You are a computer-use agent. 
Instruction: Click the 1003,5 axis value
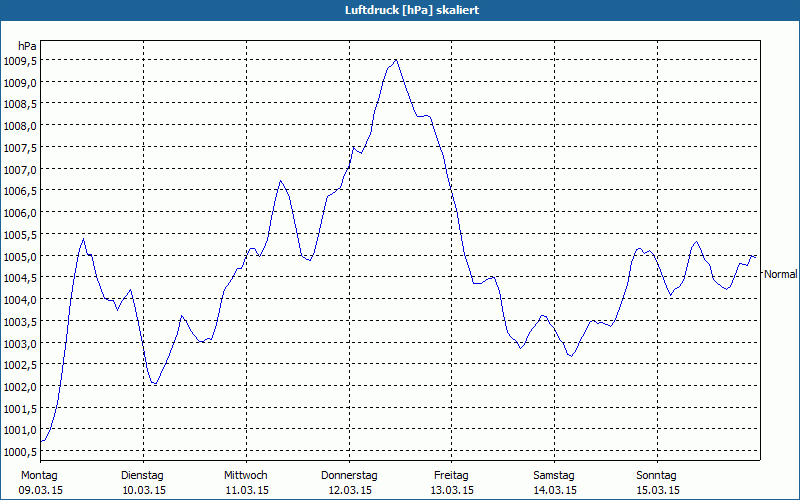coord(20,321)
